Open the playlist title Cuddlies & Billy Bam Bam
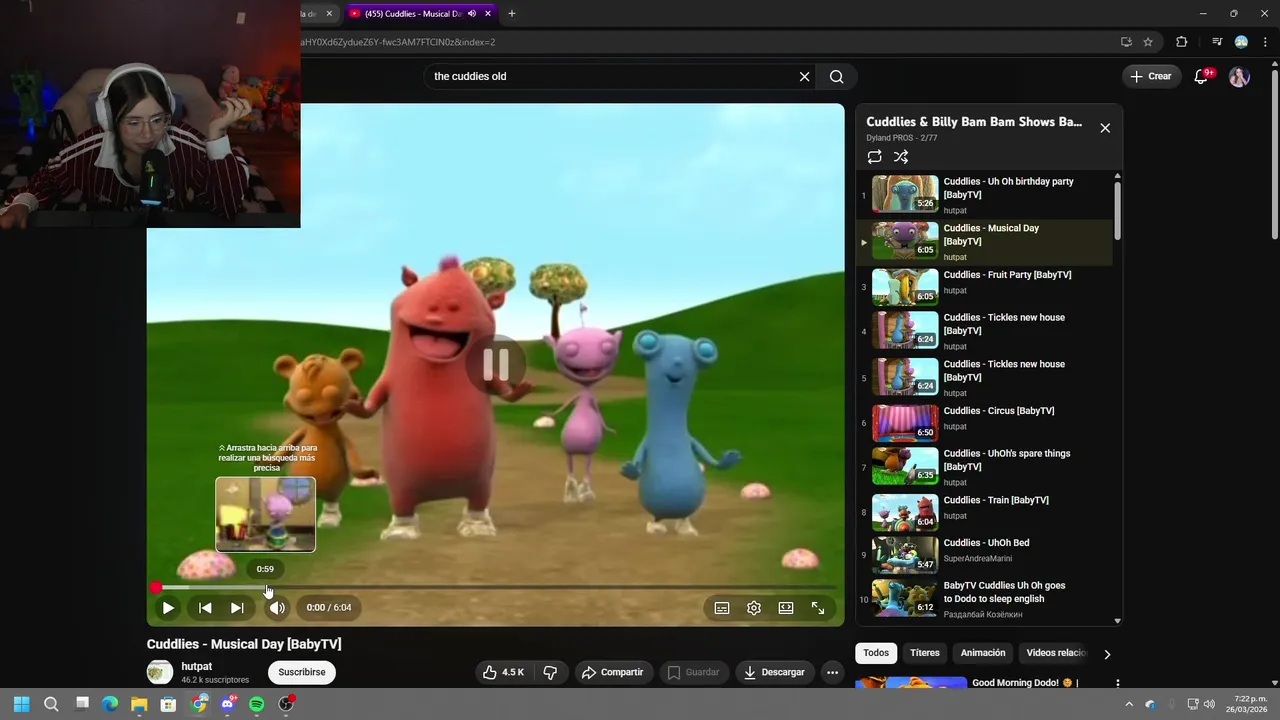 click(x=974, y=122)
